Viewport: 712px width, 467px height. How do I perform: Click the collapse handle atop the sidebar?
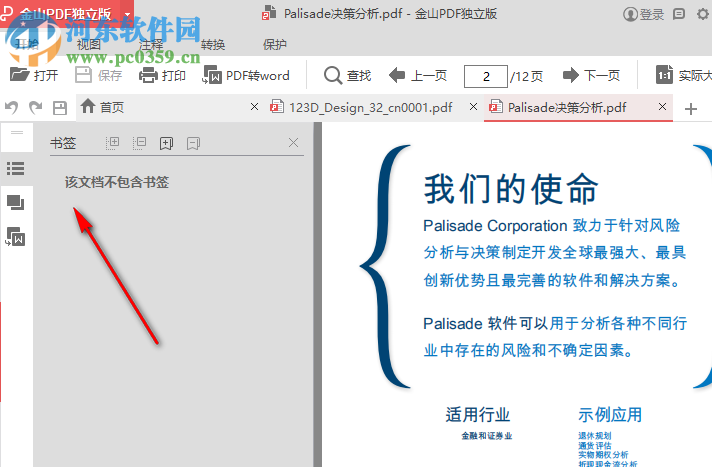tap(17, 132)
